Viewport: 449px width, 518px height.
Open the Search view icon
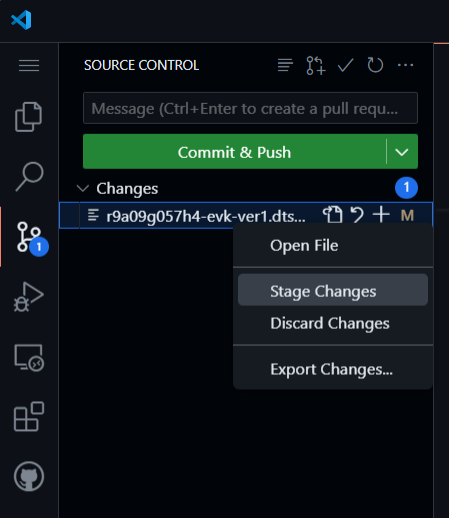click(x=29, y=176)
